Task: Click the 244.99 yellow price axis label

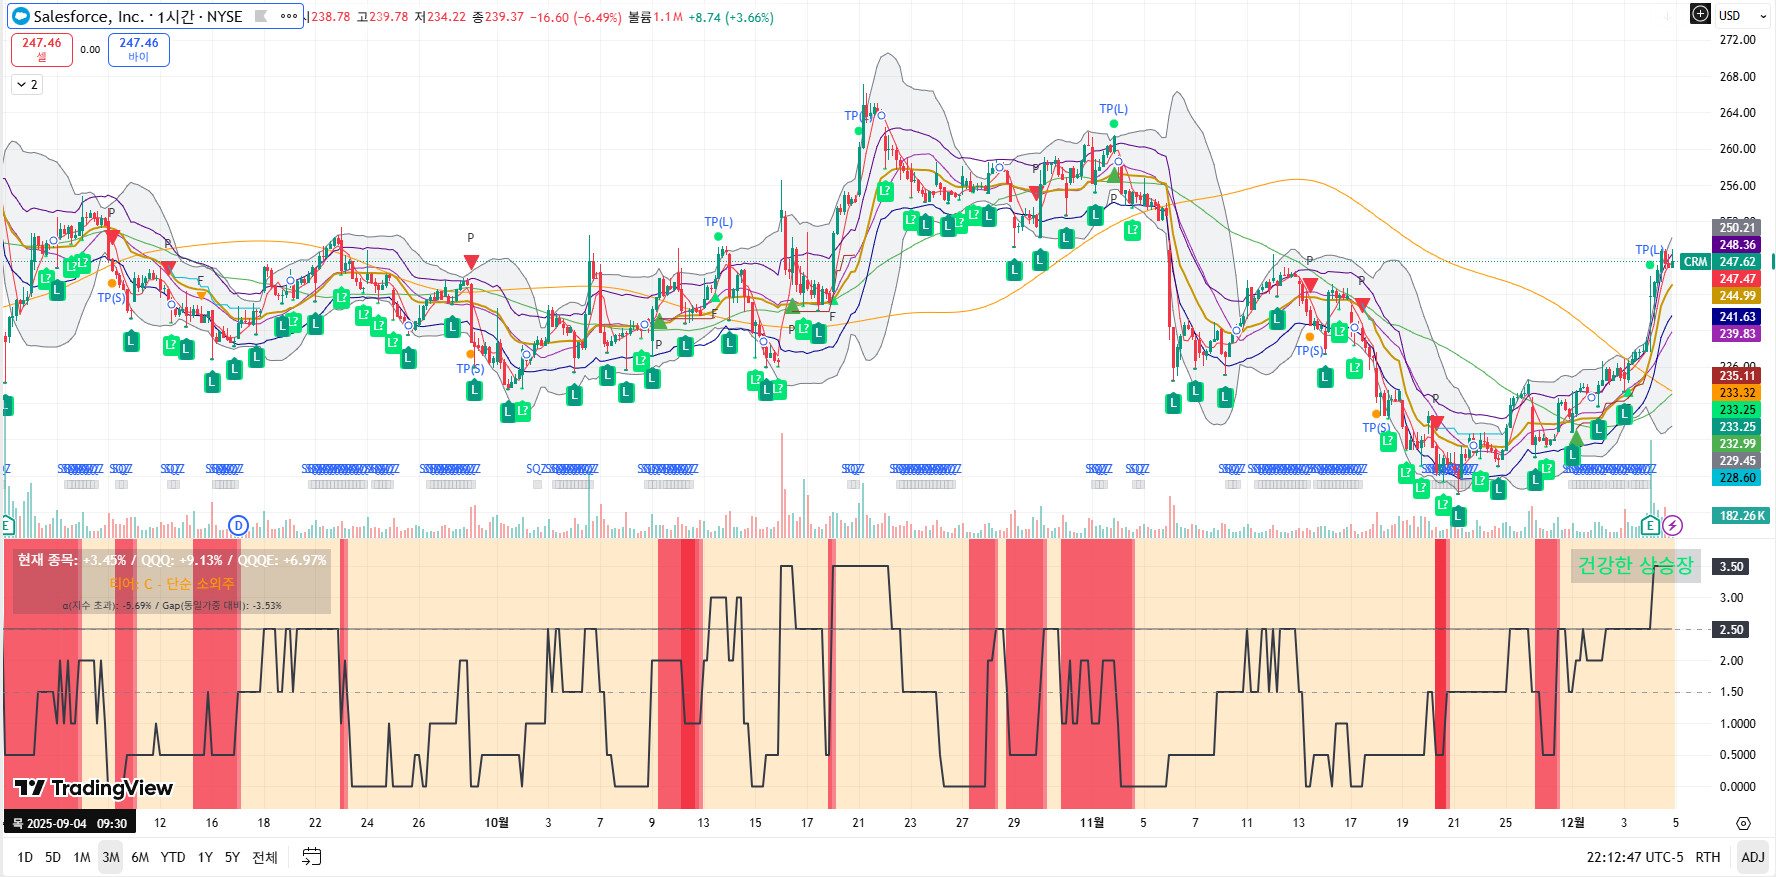Action: pyautogui.click(x=1737, y=296)
